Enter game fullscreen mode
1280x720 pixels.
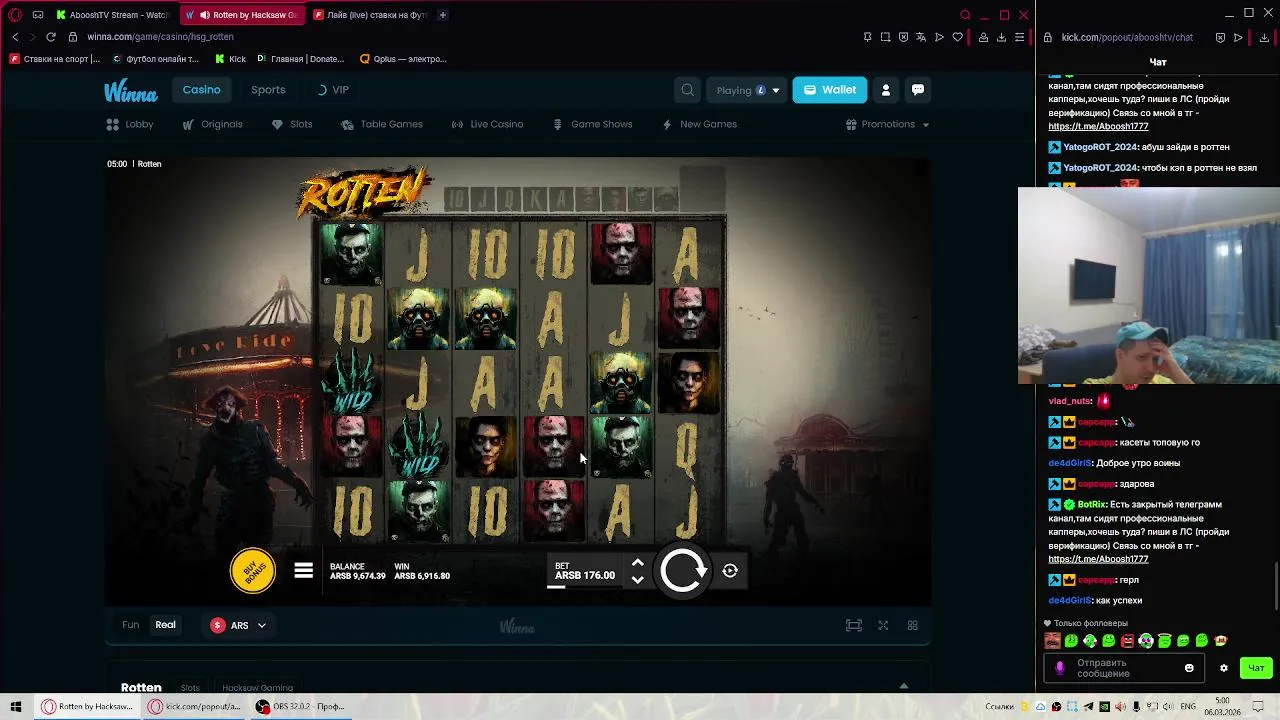(x=883, y=625)
